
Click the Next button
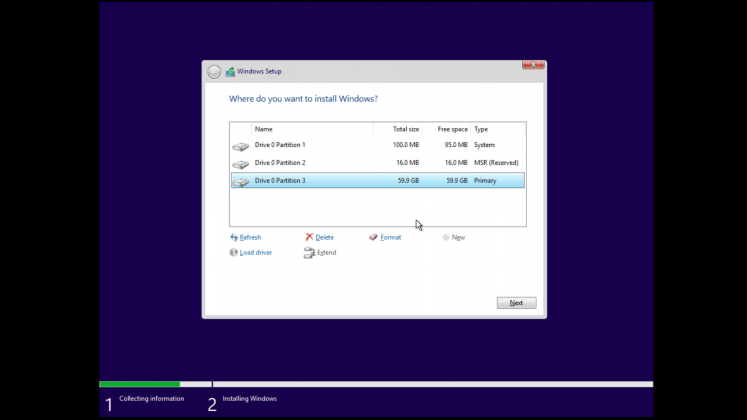tap(516, 303)
